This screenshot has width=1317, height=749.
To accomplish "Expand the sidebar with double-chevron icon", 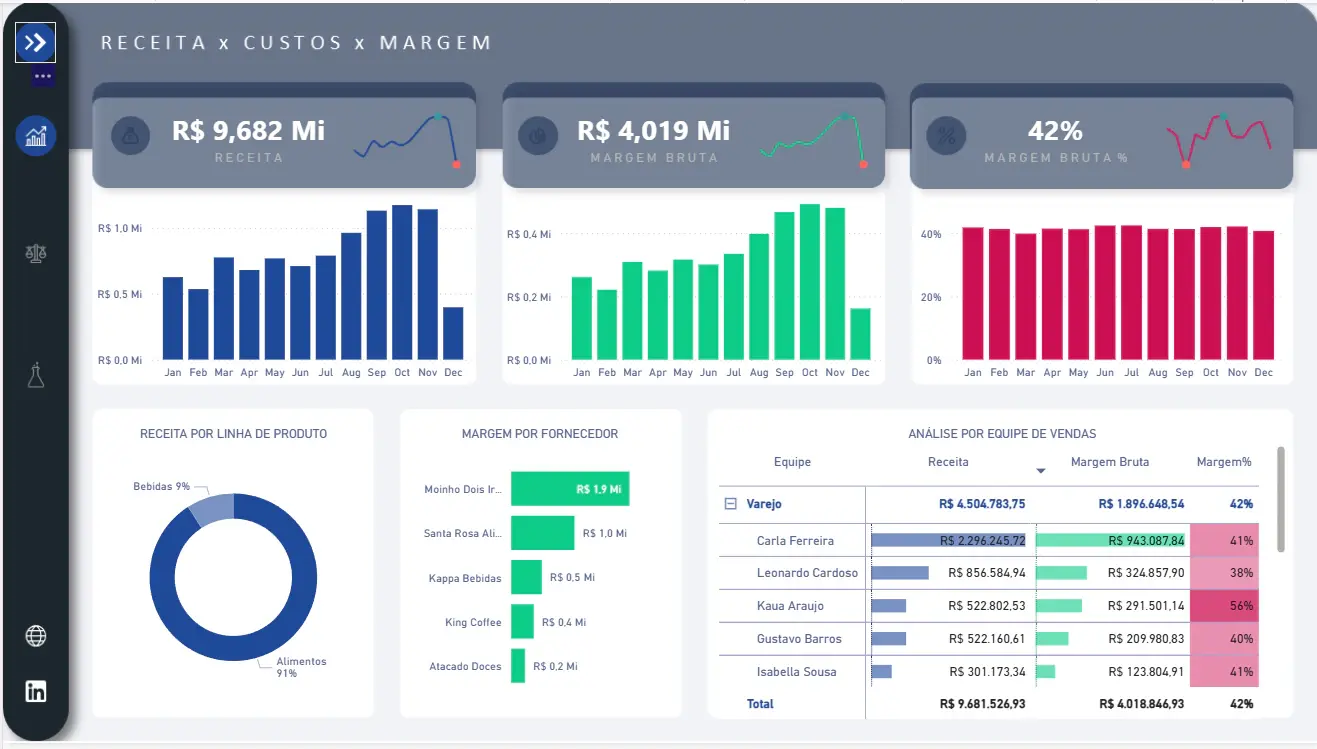I will tap(35, 42).
